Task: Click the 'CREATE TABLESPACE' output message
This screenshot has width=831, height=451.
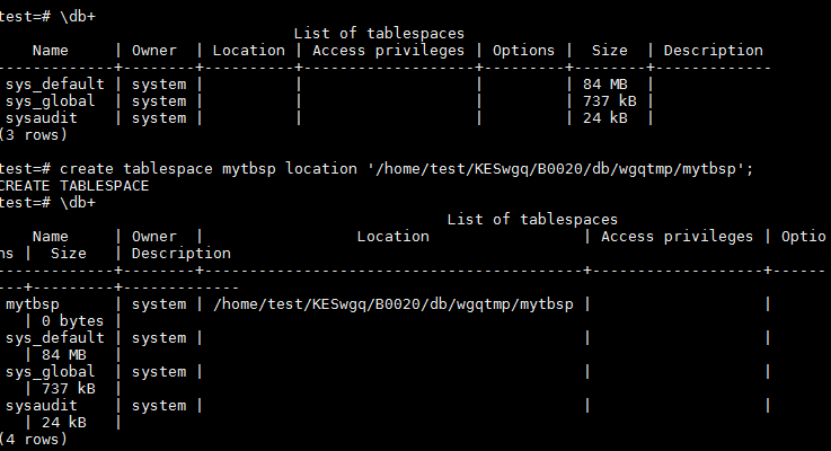Action: 74,186
